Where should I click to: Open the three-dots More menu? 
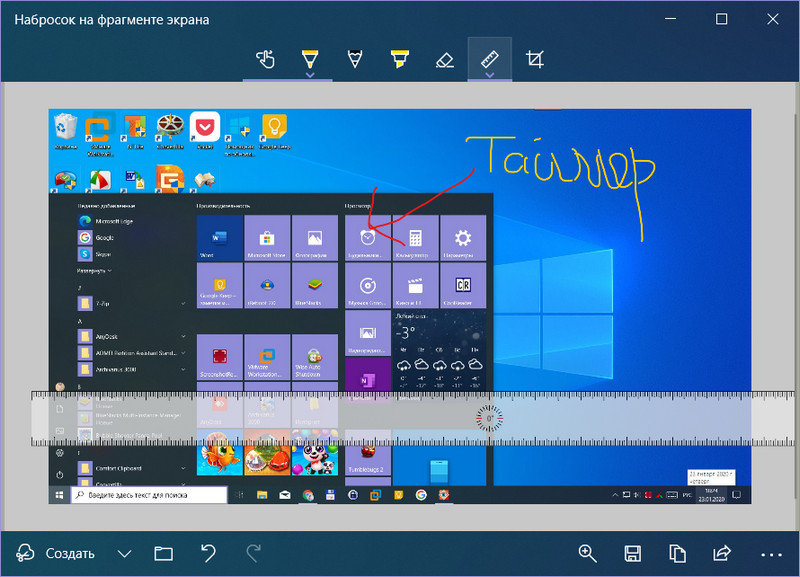771,555
